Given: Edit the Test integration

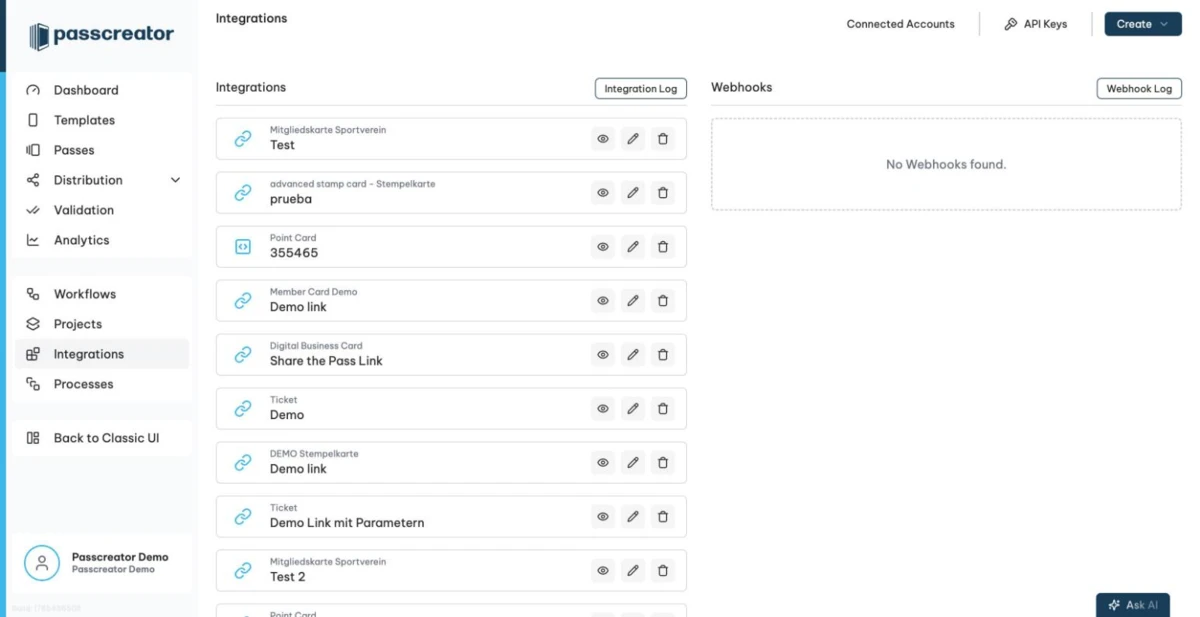Looking at the screenshot, I should tap(633, 139).
